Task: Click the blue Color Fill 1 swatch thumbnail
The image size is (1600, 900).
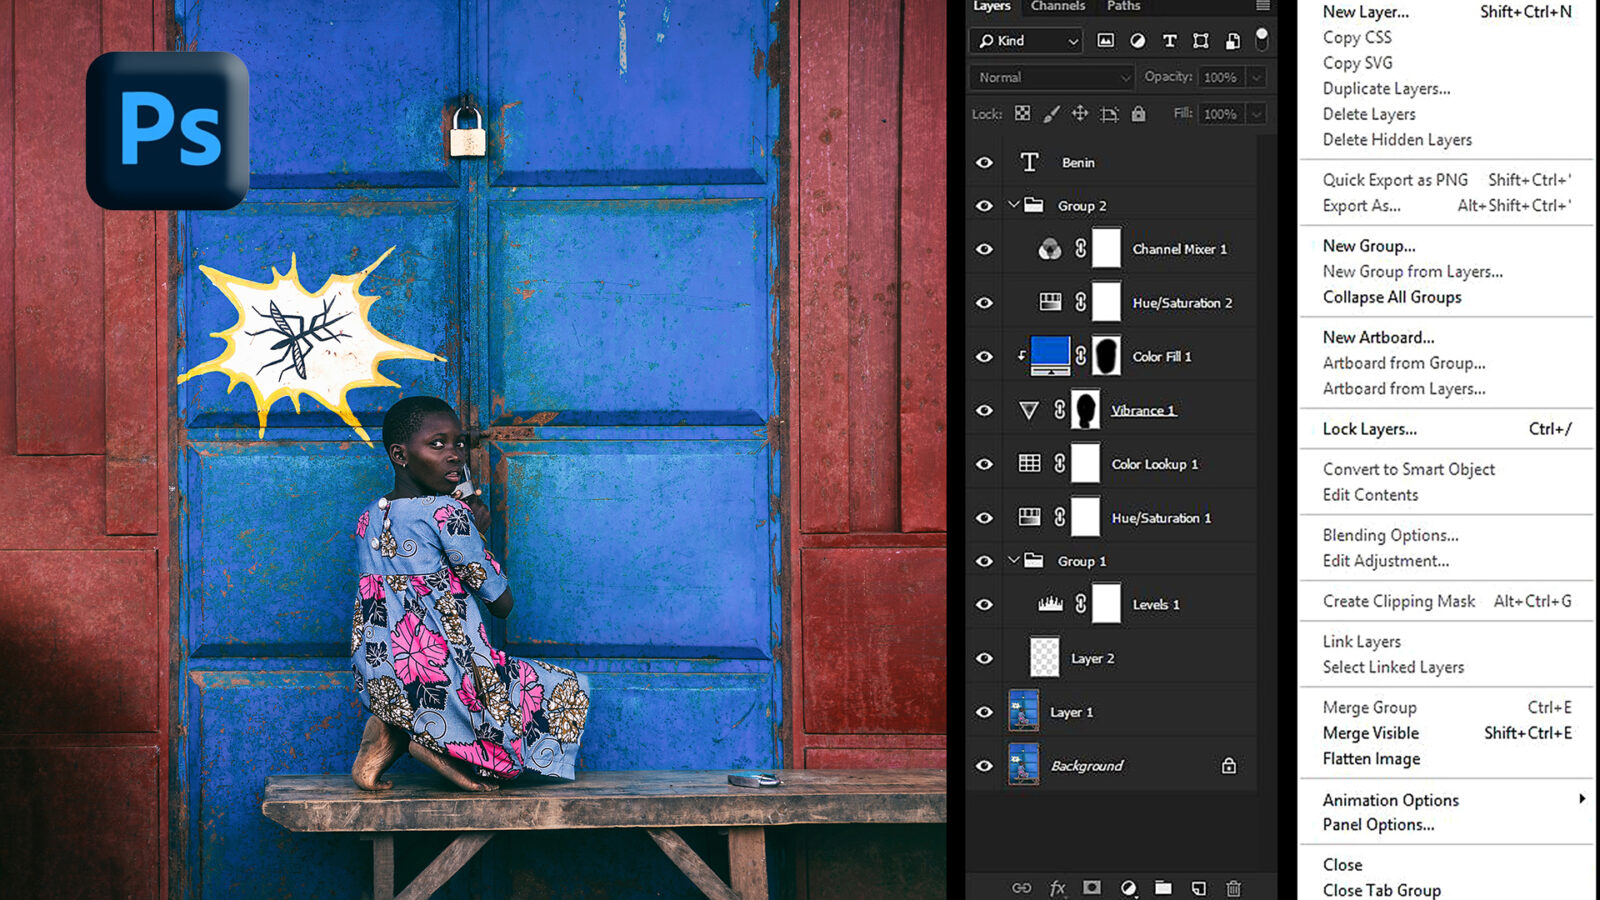Action: point(1049,356)
